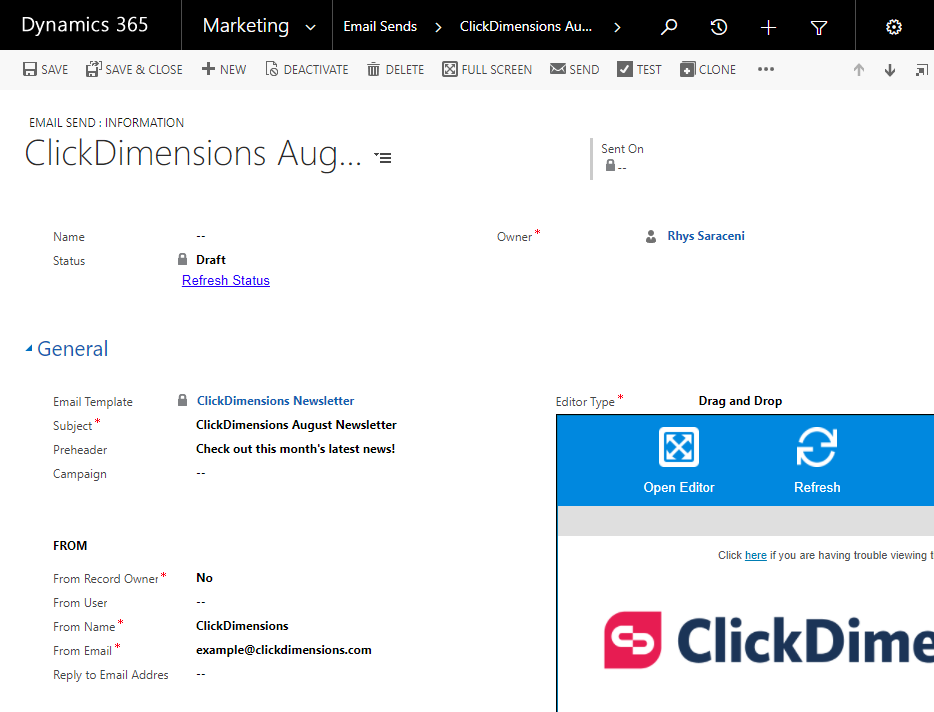Go to the Email Sends breadcrumb
The width and height of the screenshot is (934, 712).
pos(380,27)
